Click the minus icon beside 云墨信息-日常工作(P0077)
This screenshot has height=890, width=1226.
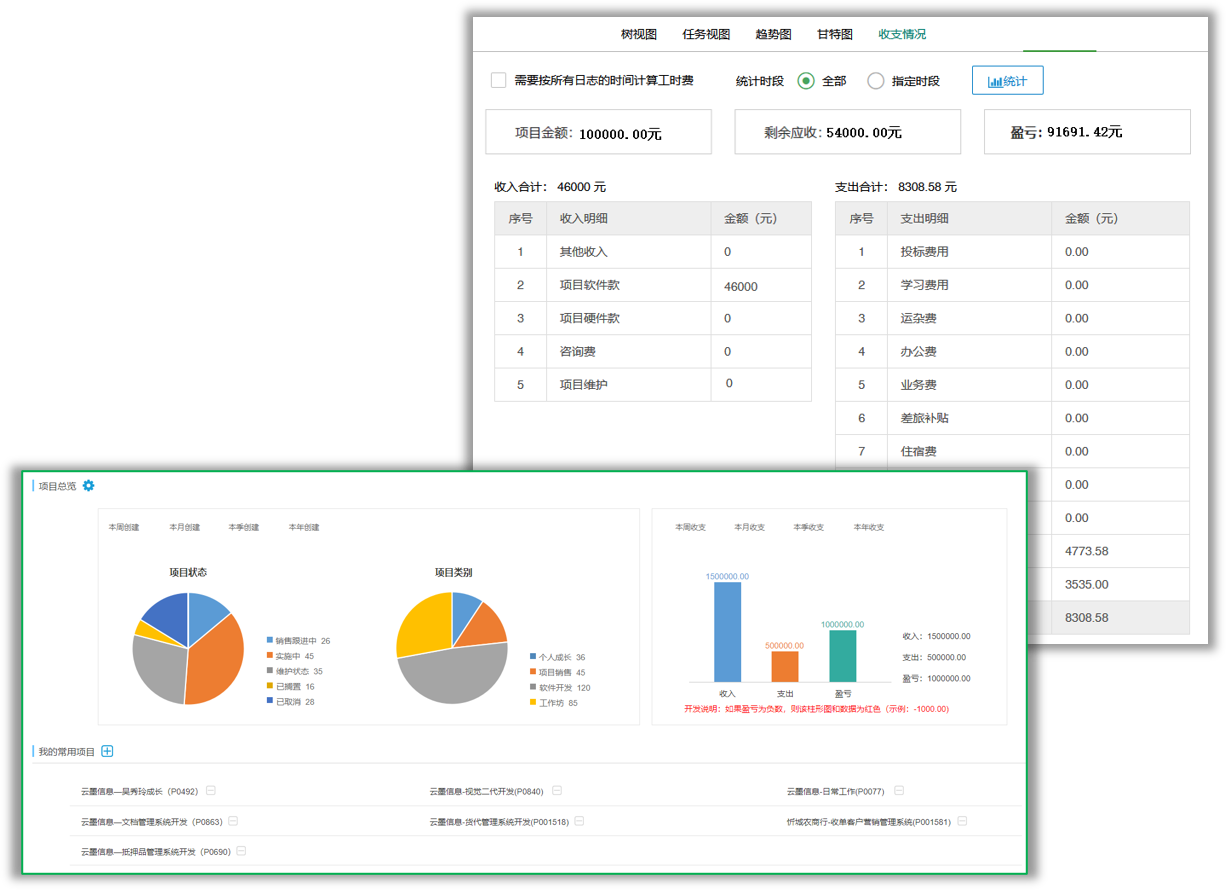point(899,790)
